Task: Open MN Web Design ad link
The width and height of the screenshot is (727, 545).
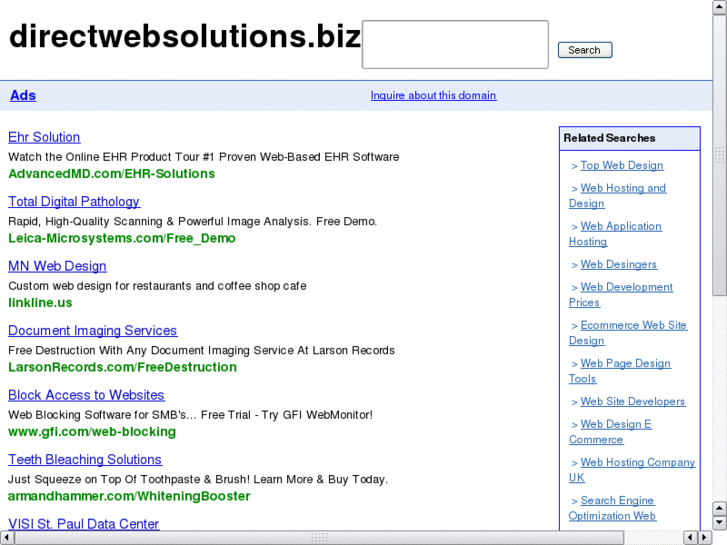Action: pyautogui.click(x=57, y=266)
